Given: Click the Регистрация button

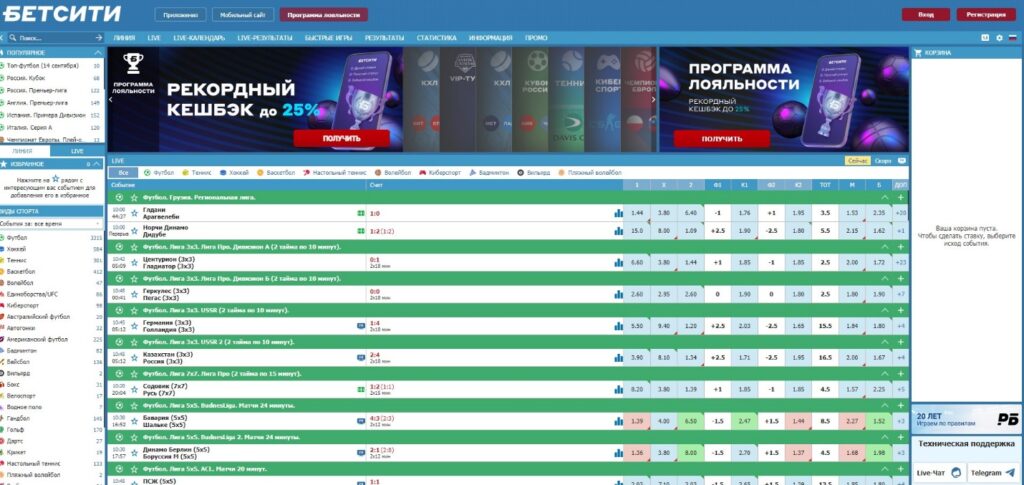Looking at the screenshot, I should click(986, 14).
